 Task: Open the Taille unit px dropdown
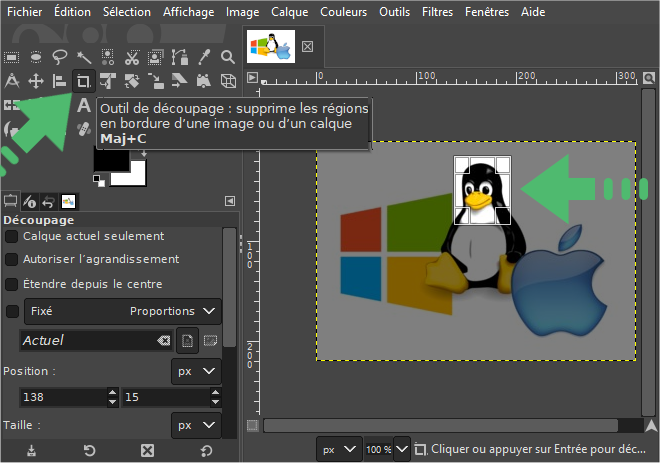tap(196, 426)
